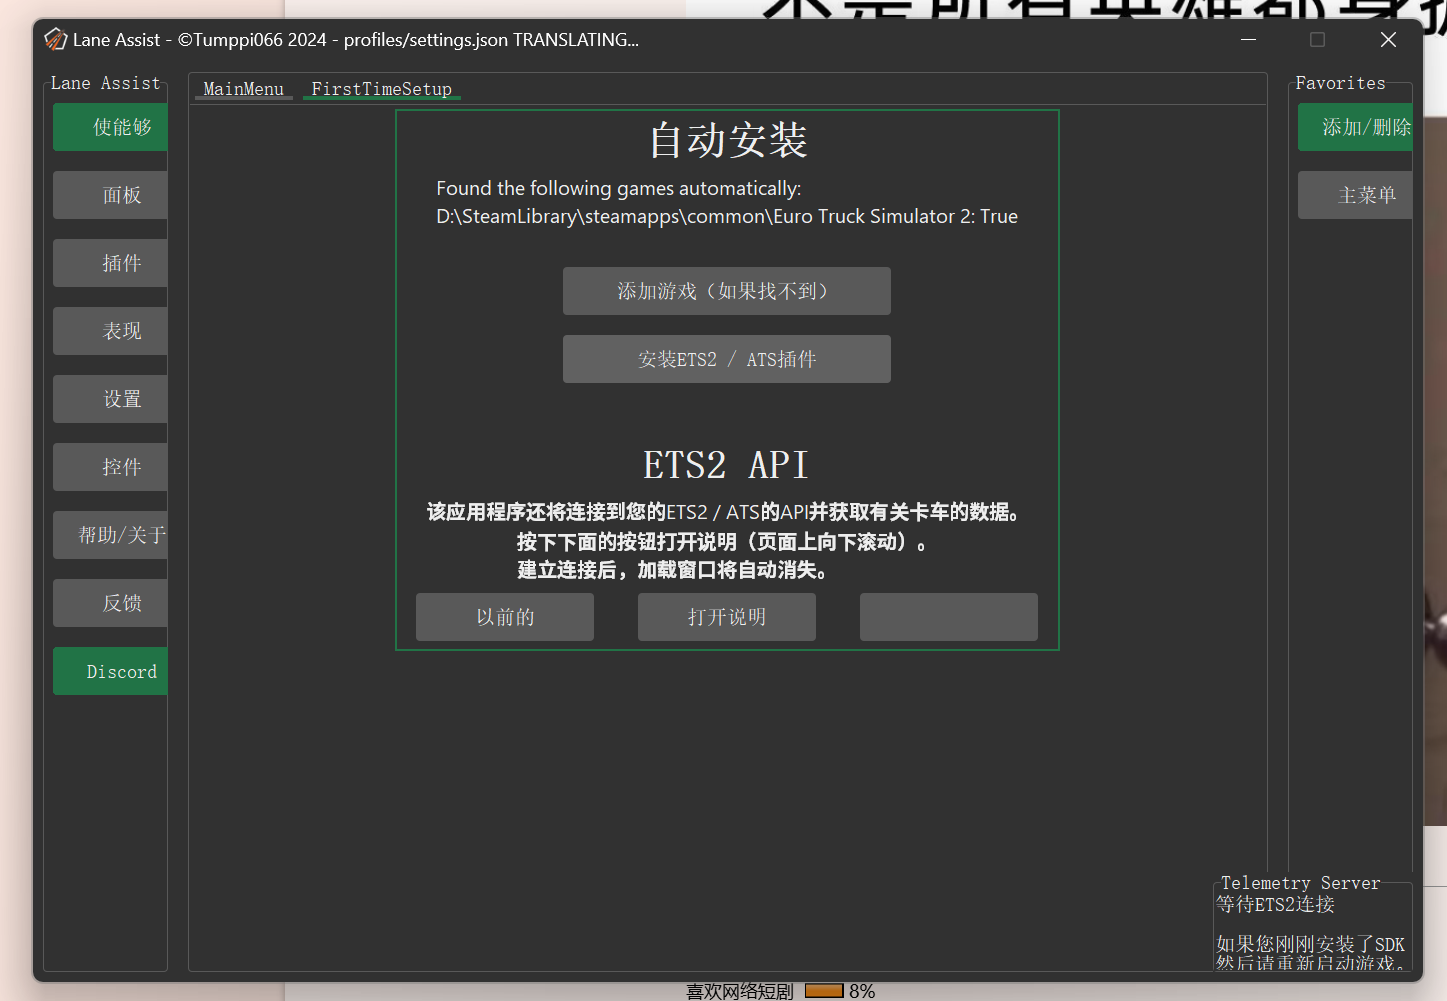Image resolution: width=1447 pixels, height=1001 pixels.
Task: Click the blank button right of 打开说明
Action: [x=948, y=617]
